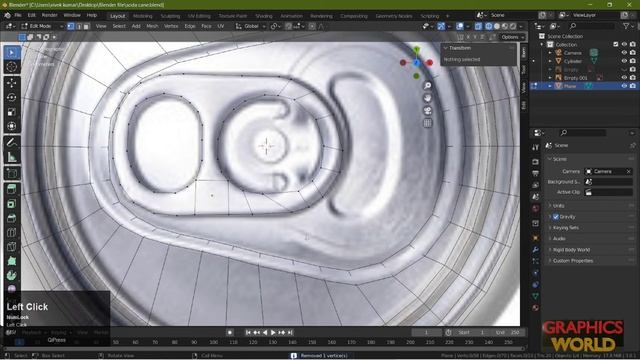Hide the Camera object in viewport
The image size is (640, 360).
(624, 53)
